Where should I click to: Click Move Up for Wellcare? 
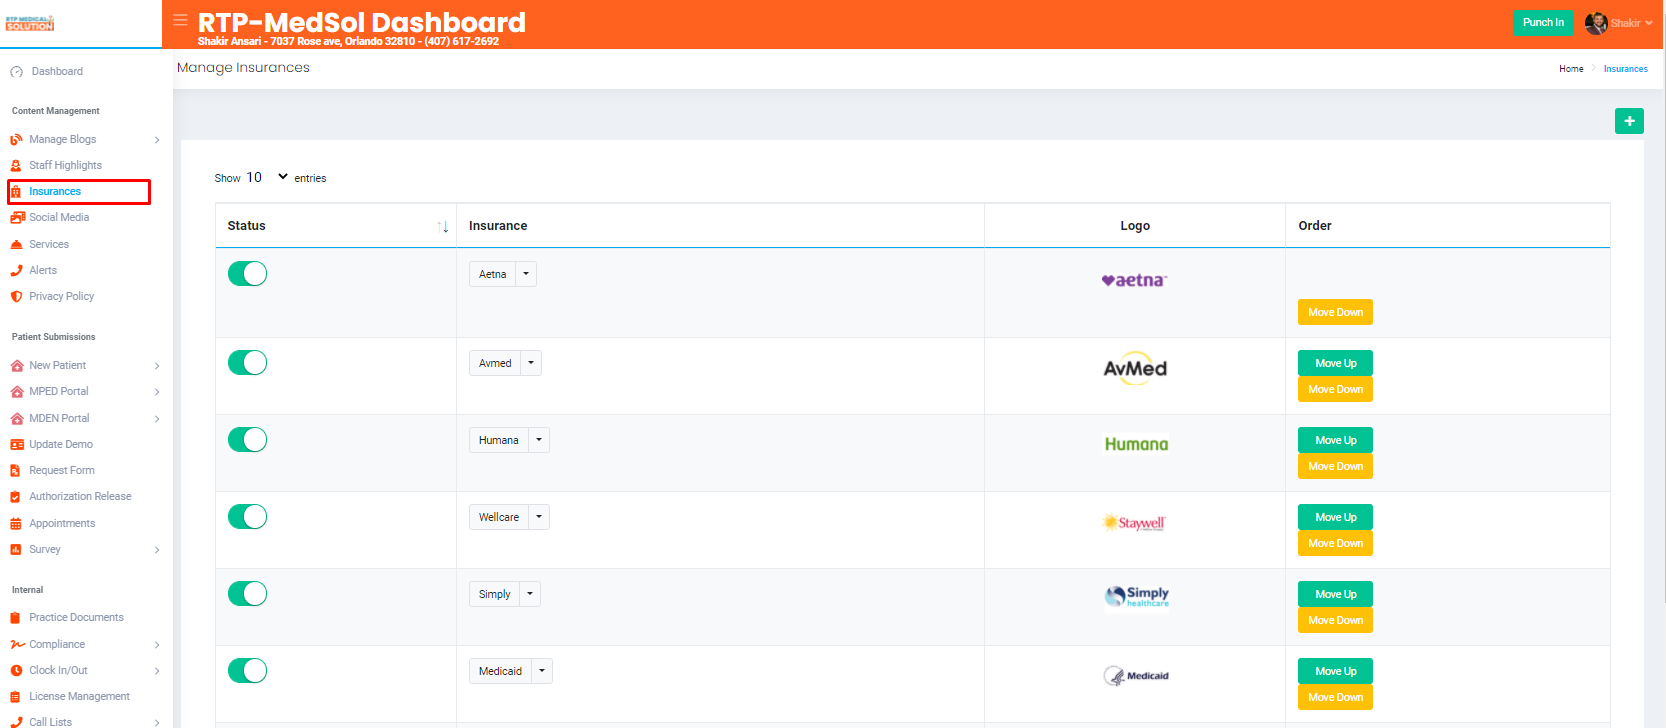1335,517
